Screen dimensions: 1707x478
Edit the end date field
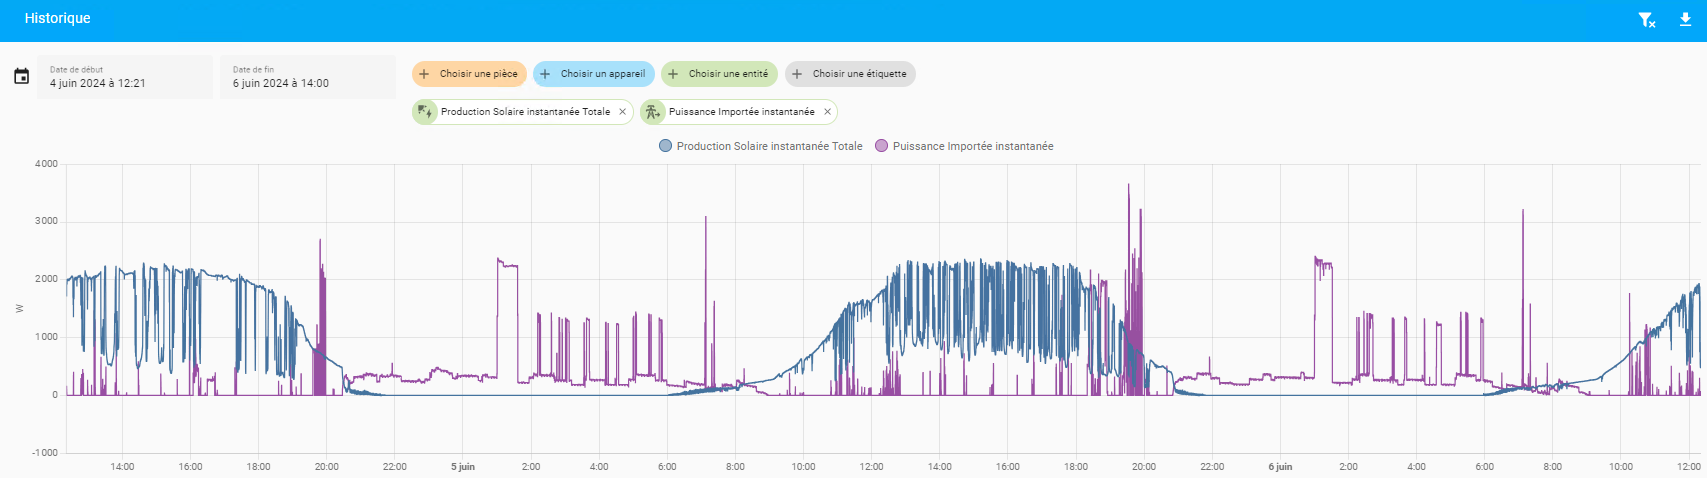(308, 77)
